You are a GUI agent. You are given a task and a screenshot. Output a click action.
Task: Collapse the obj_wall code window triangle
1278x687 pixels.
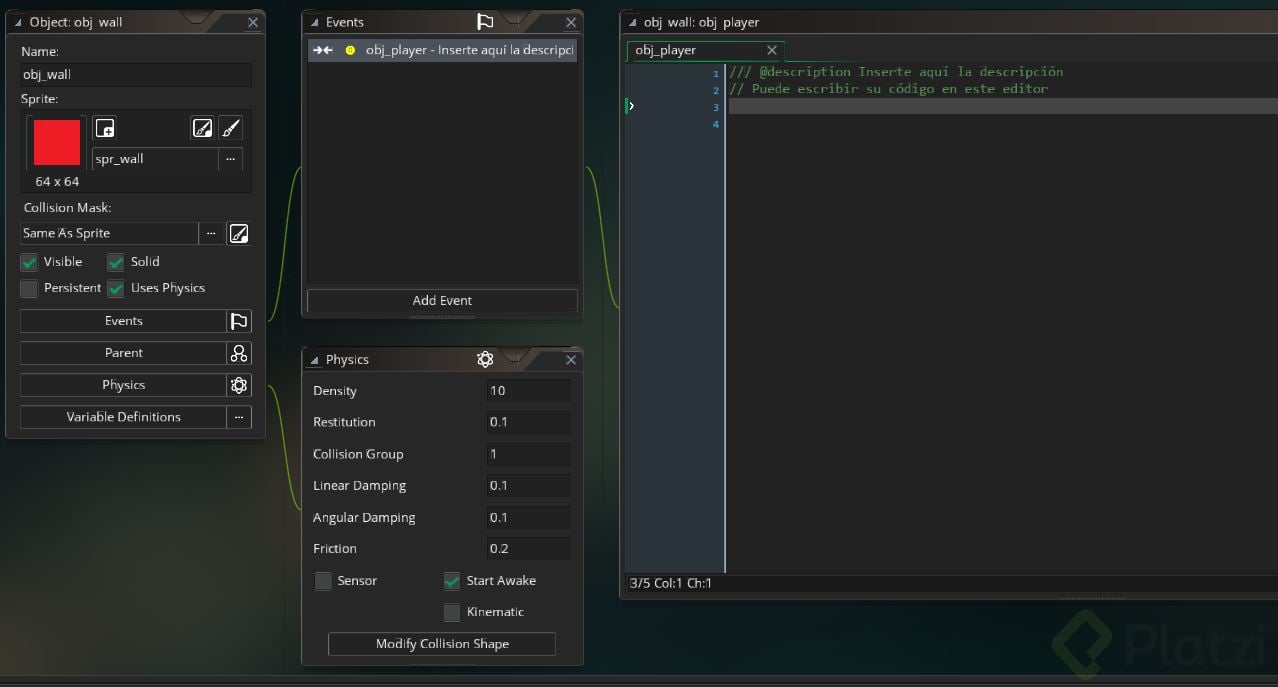[x=632, y=22]
